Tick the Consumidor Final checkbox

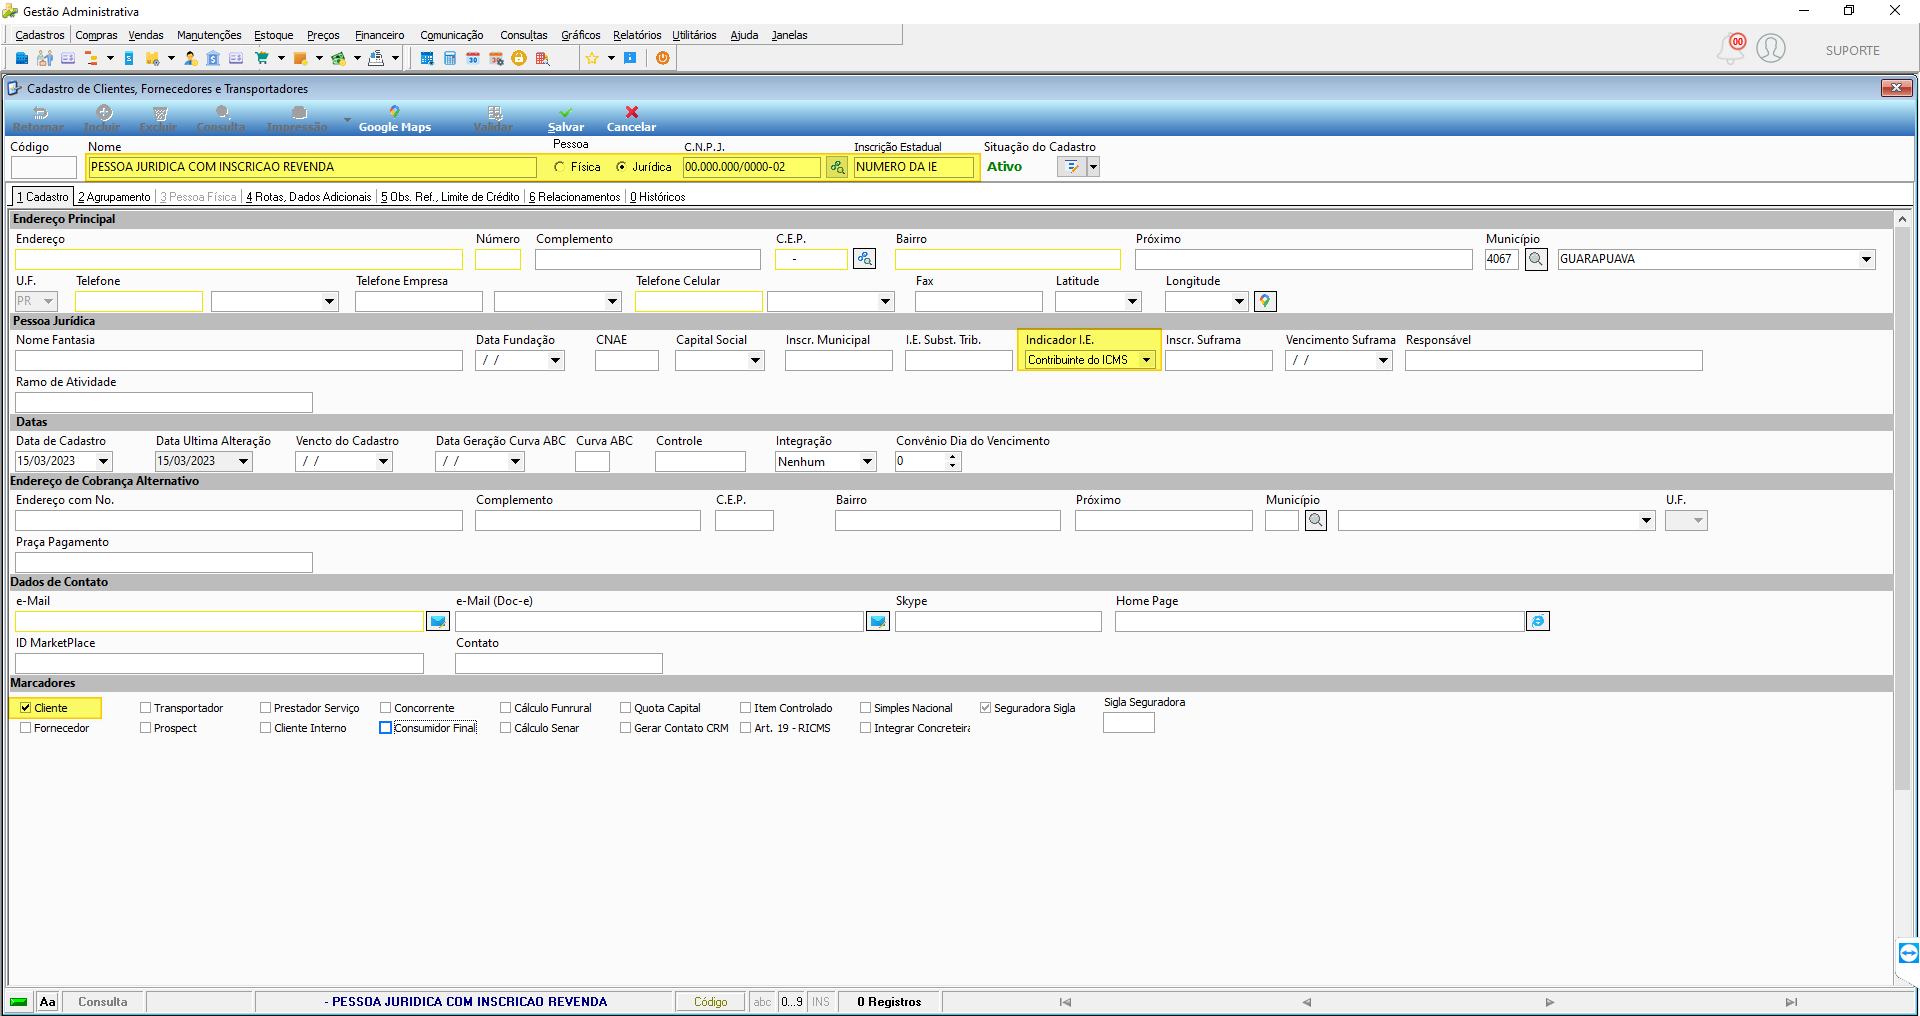tap(386, 728)
